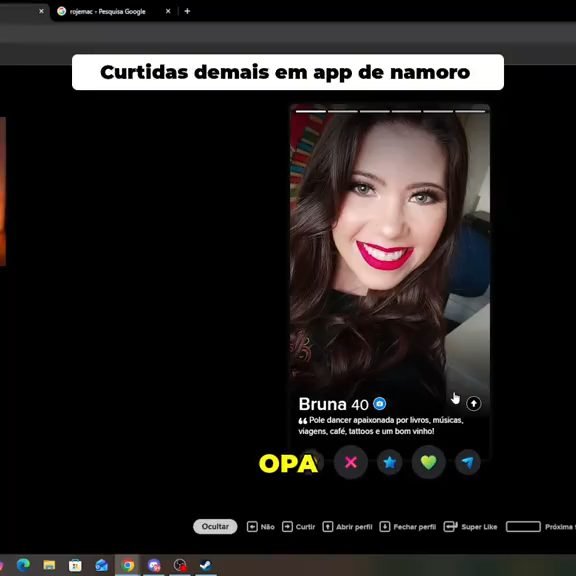
Task: Click the Chrome icon in the taskbar
Action: point(128,565)
